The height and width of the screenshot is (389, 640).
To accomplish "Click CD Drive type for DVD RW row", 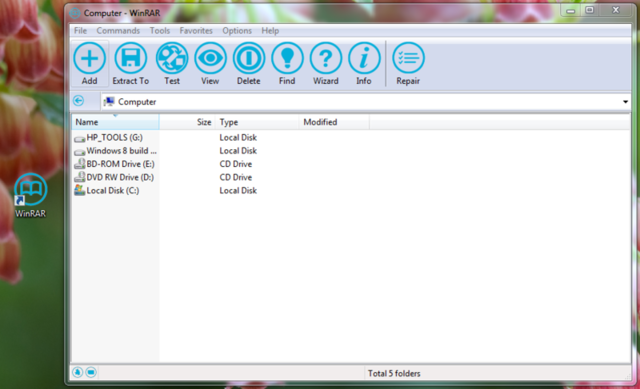I will (236, 177).
